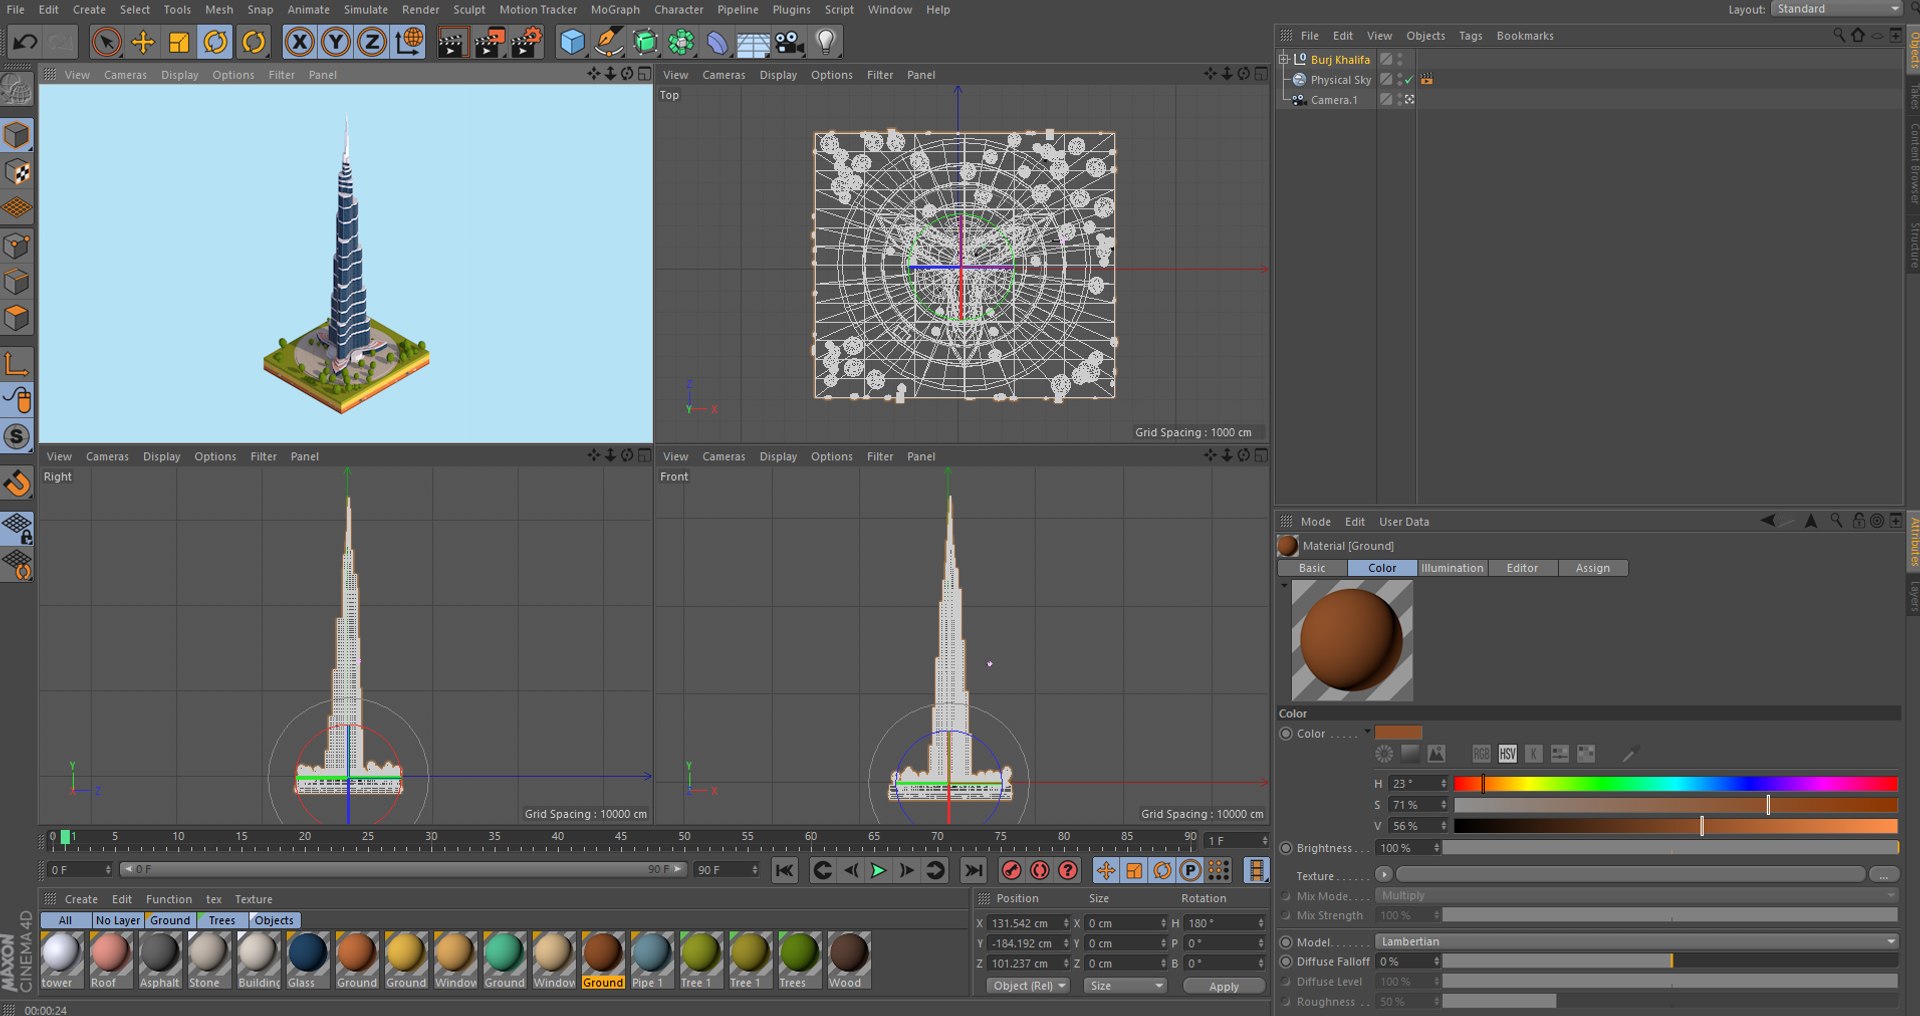The height and width of the screenshot is (1016, 1920).
Task: Switch to Polygons mode icon
Action: click(17, 319)
